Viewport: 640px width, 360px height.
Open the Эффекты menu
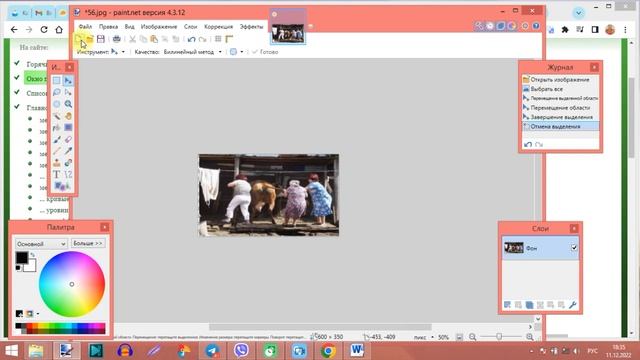point(251,27)
